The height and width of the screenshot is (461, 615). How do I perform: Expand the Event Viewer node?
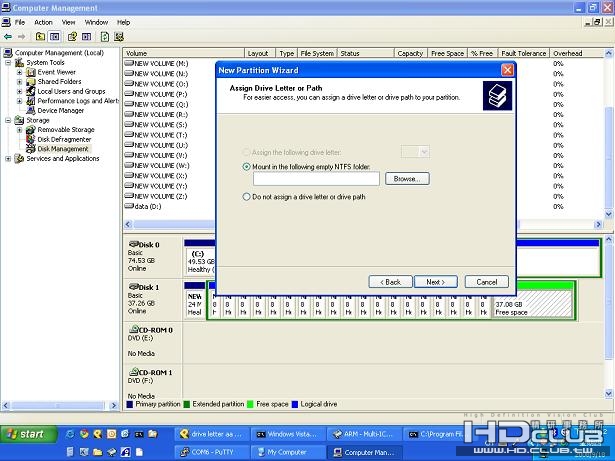[19, 72]
